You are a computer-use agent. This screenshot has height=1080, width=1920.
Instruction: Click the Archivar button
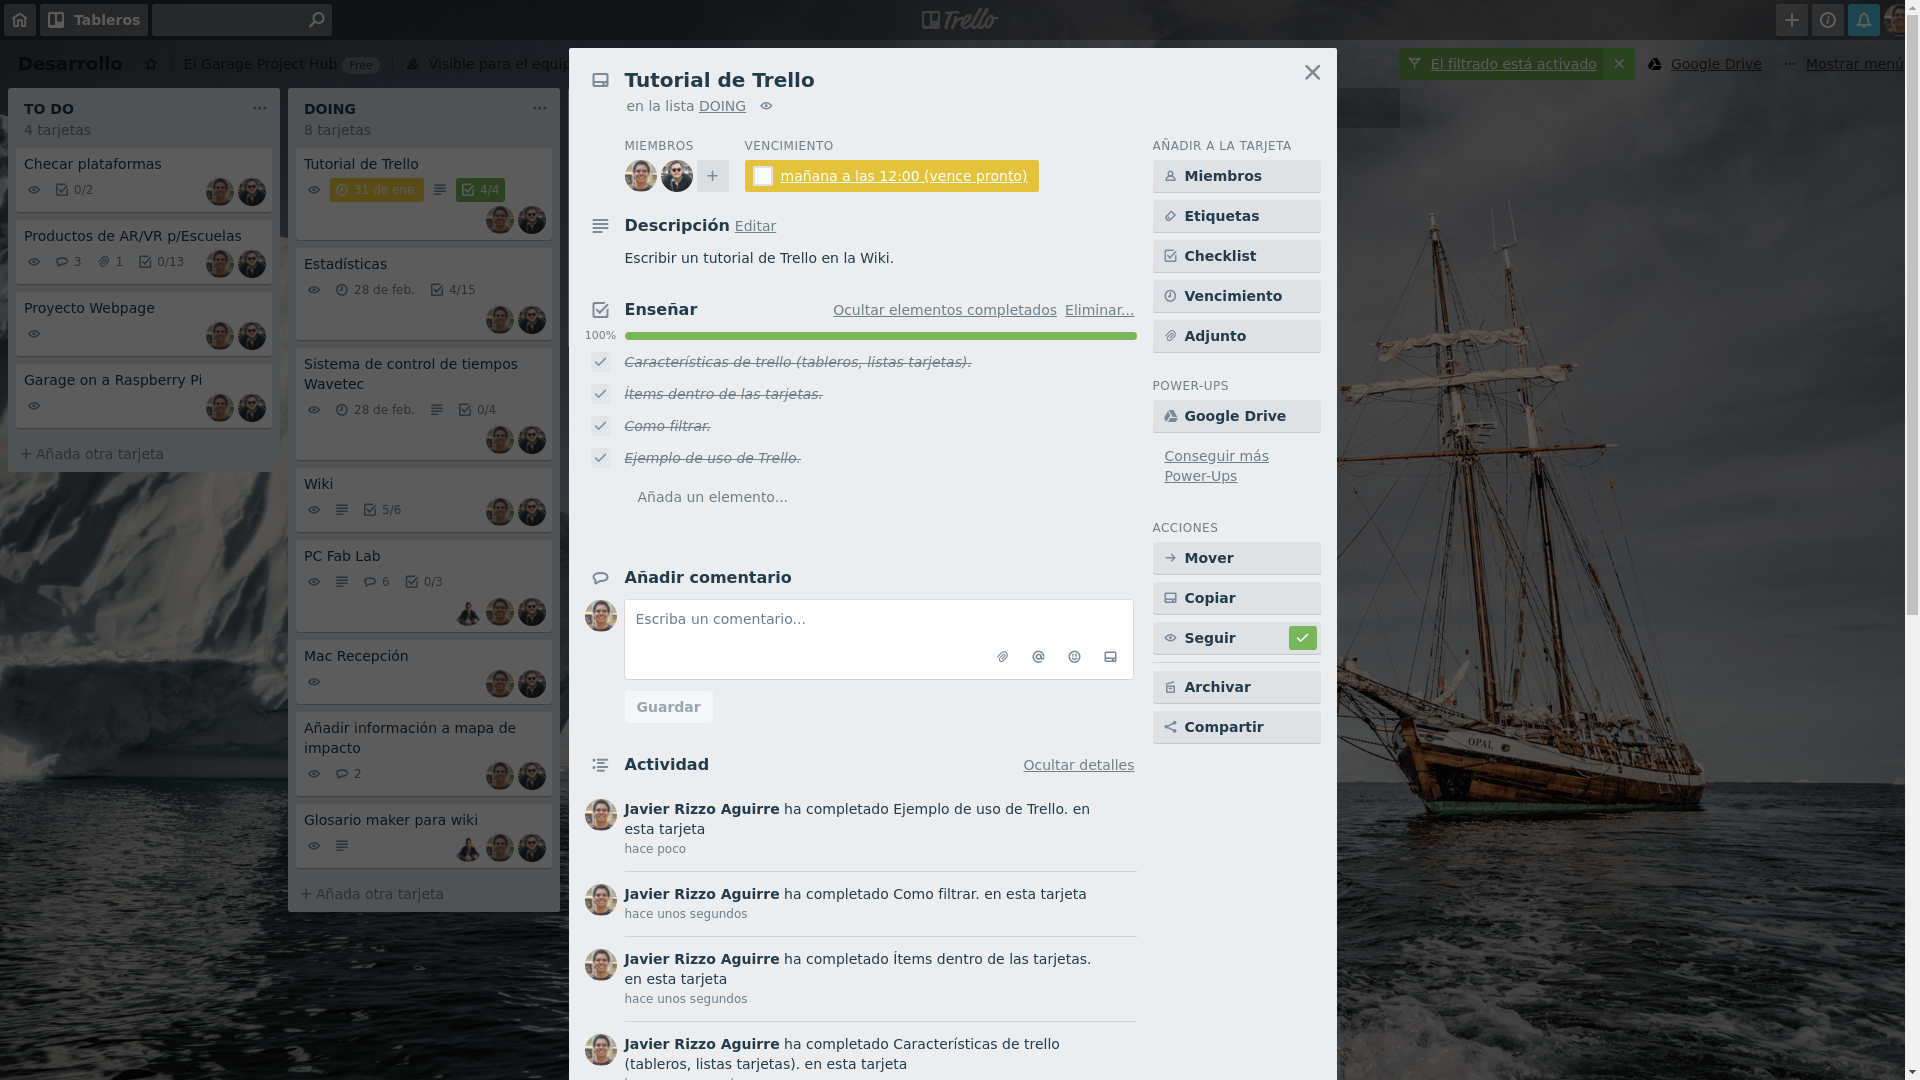[1237, 687]
